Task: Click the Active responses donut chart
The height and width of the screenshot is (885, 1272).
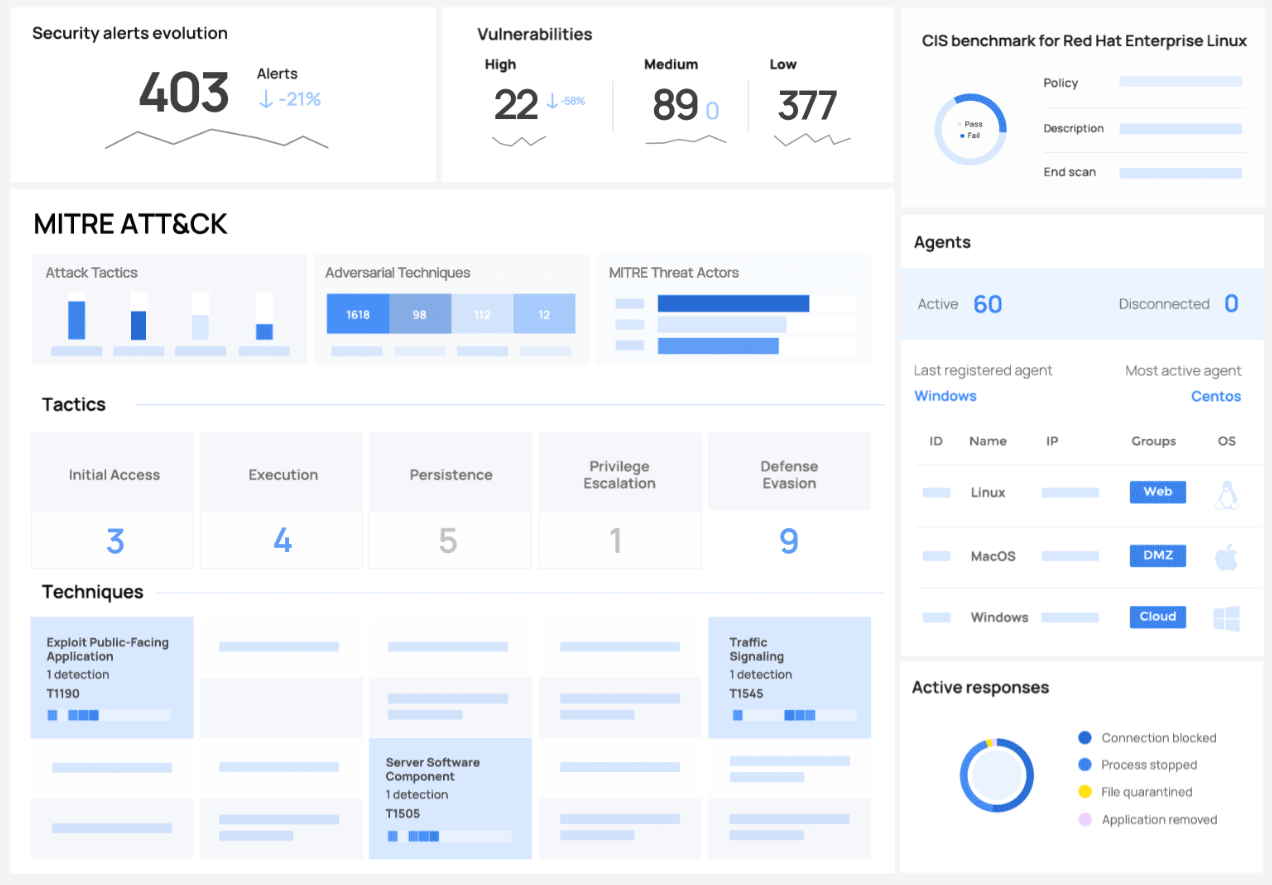Action: pyautogui.click(x=996, y=776)
